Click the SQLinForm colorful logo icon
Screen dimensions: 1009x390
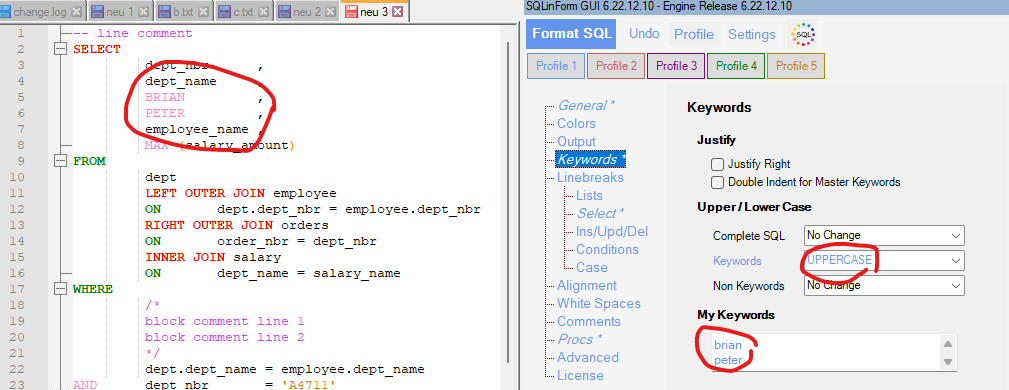pos(802,34)
